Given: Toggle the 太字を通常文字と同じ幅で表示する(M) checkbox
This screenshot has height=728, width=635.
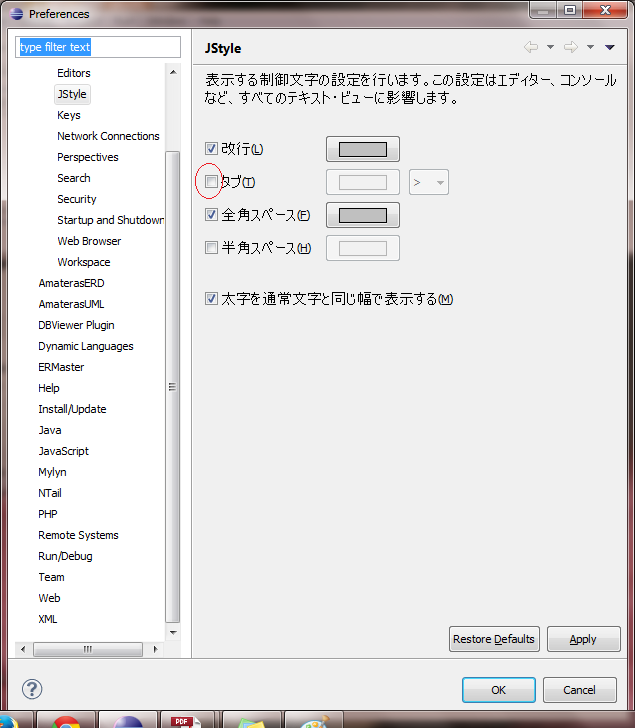Looking at the screenshot, I should tap(211, 299).
